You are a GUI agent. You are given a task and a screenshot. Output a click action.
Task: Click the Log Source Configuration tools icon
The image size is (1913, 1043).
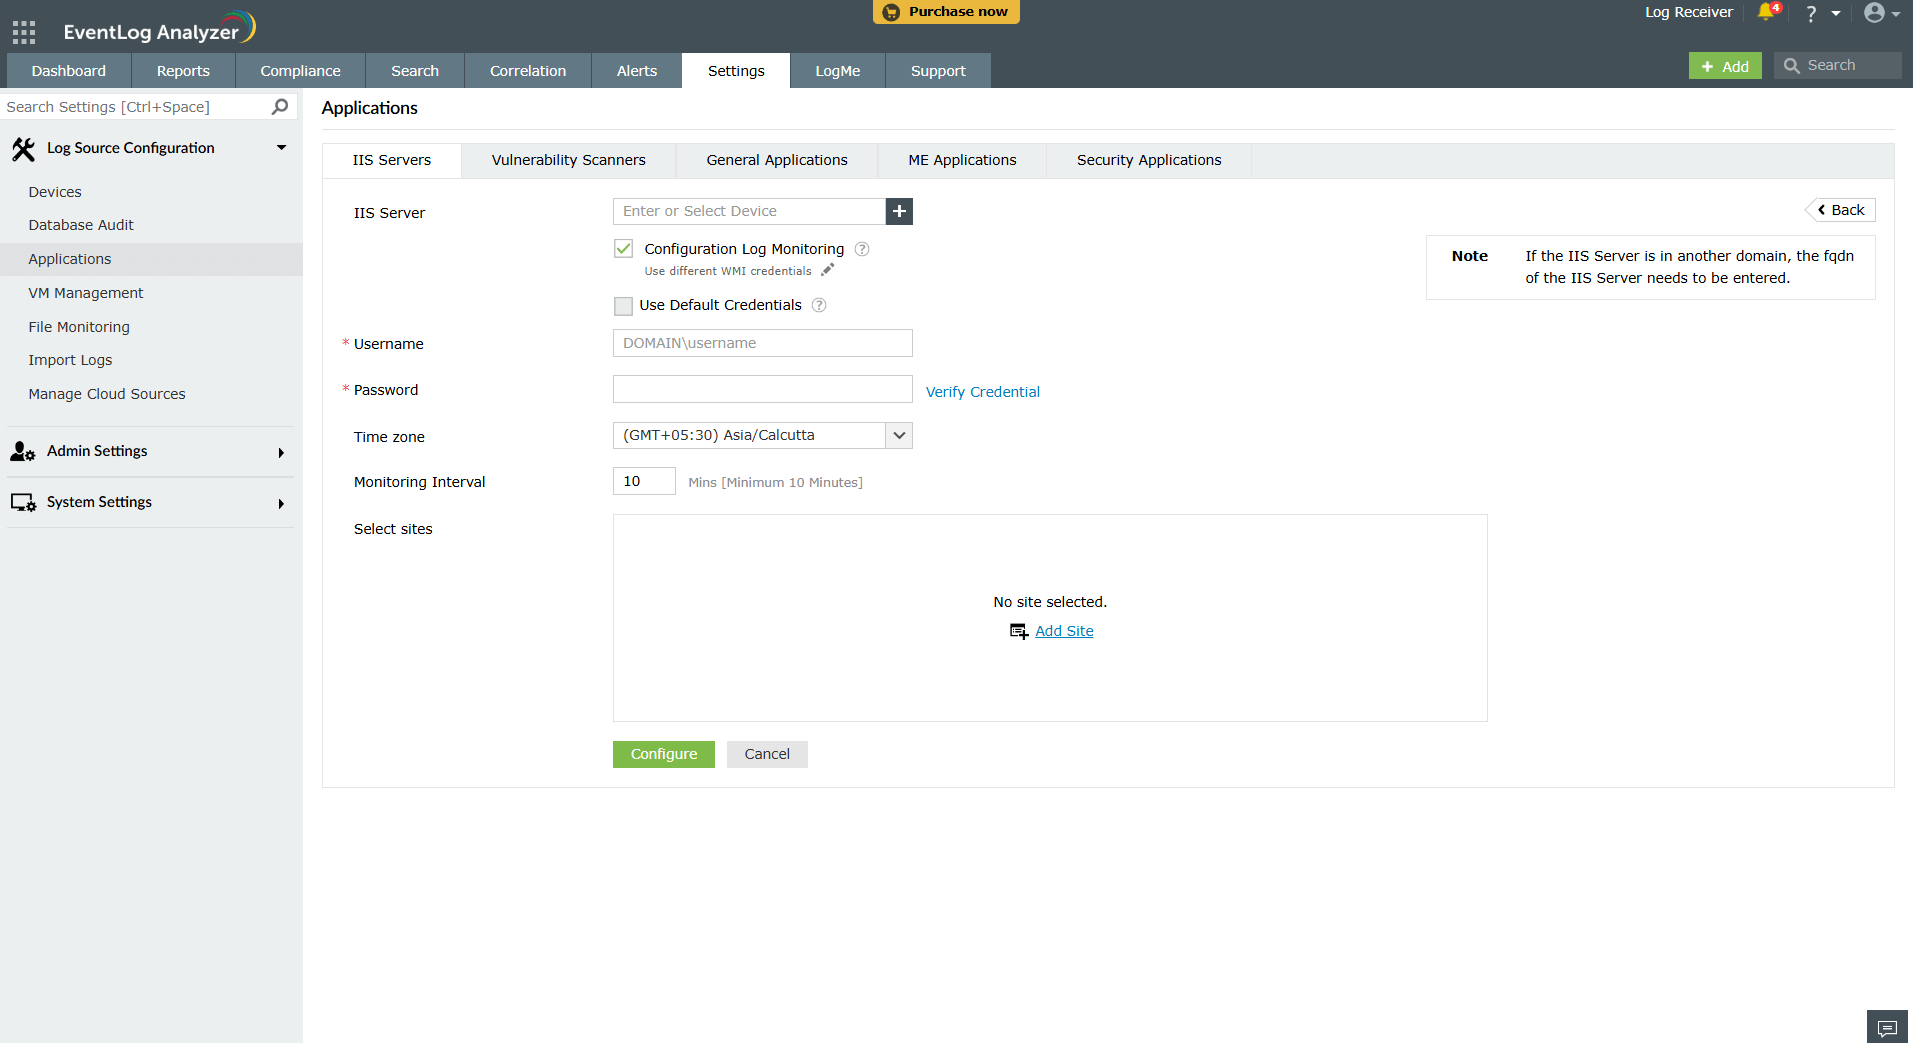point(23,149)
